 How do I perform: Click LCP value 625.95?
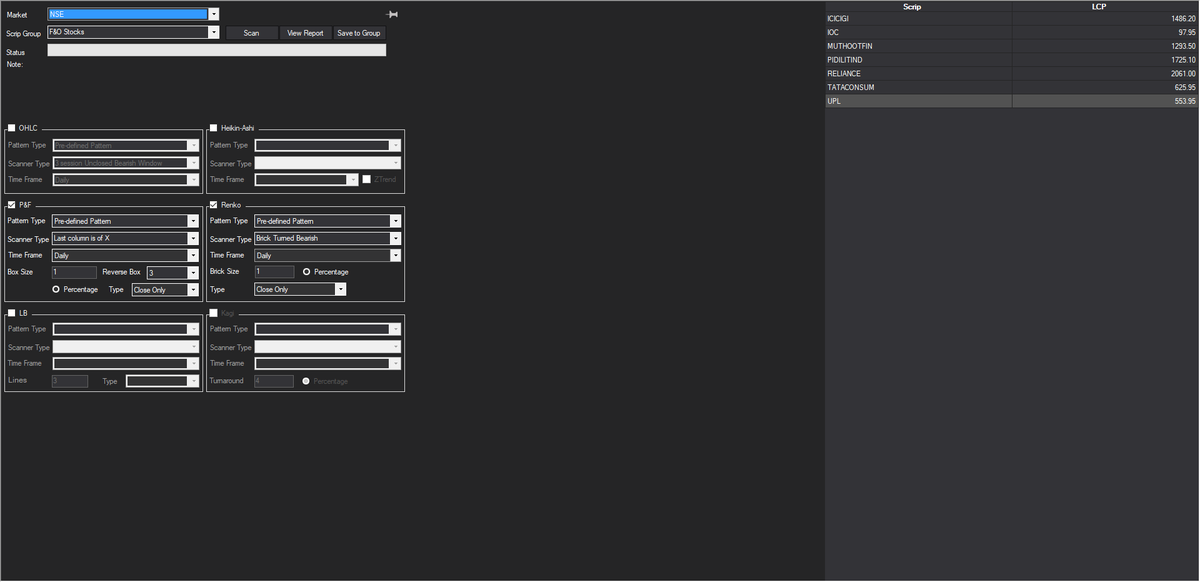pyautogui.click(x=1185, y=88)
